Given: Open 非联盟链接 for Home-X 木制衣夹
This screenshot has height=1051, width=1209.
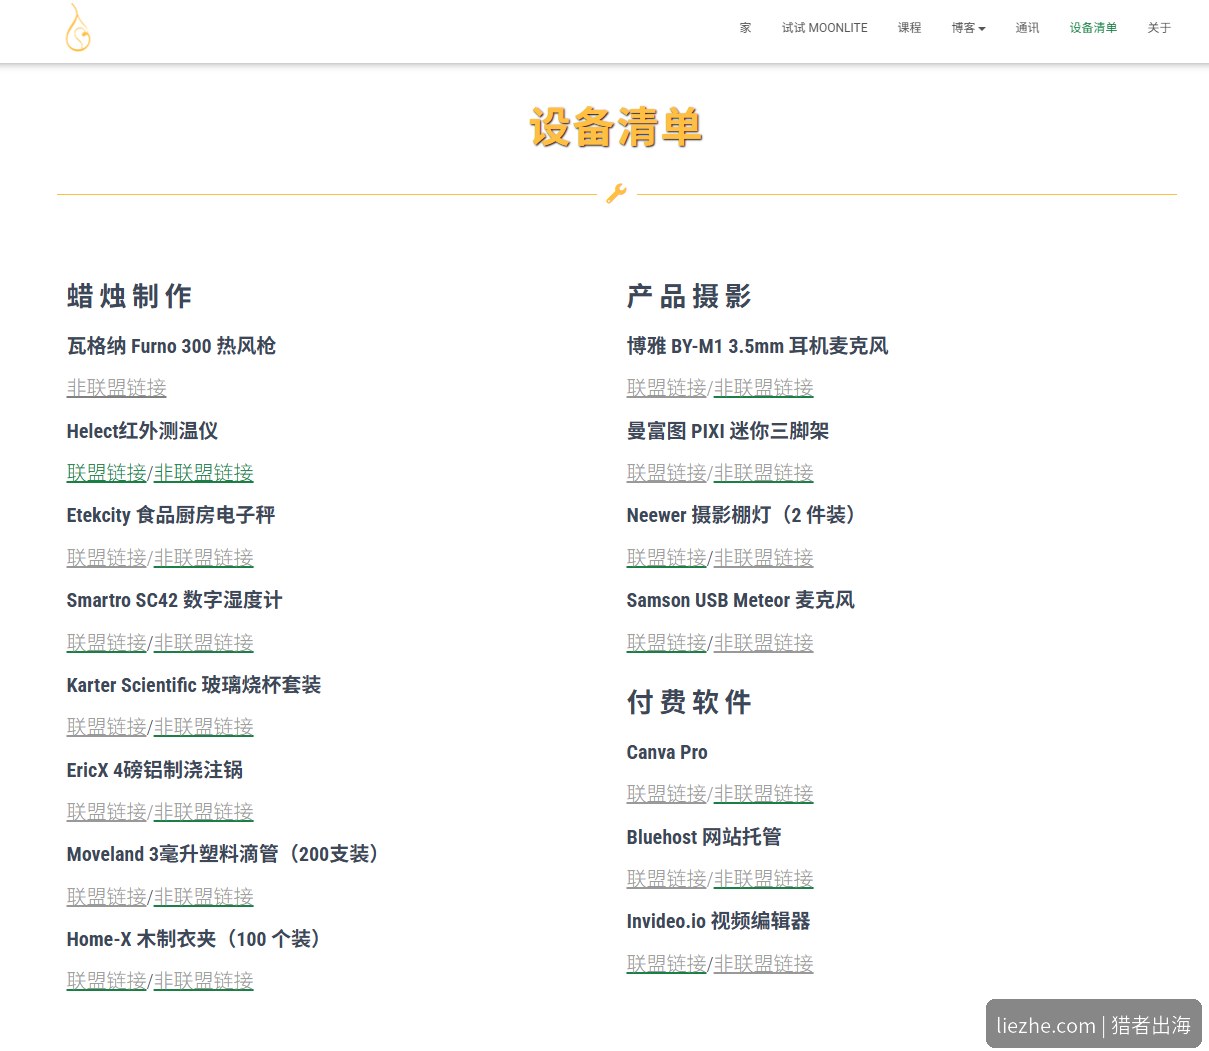Looking at the screenshot, I should [204, 981].
